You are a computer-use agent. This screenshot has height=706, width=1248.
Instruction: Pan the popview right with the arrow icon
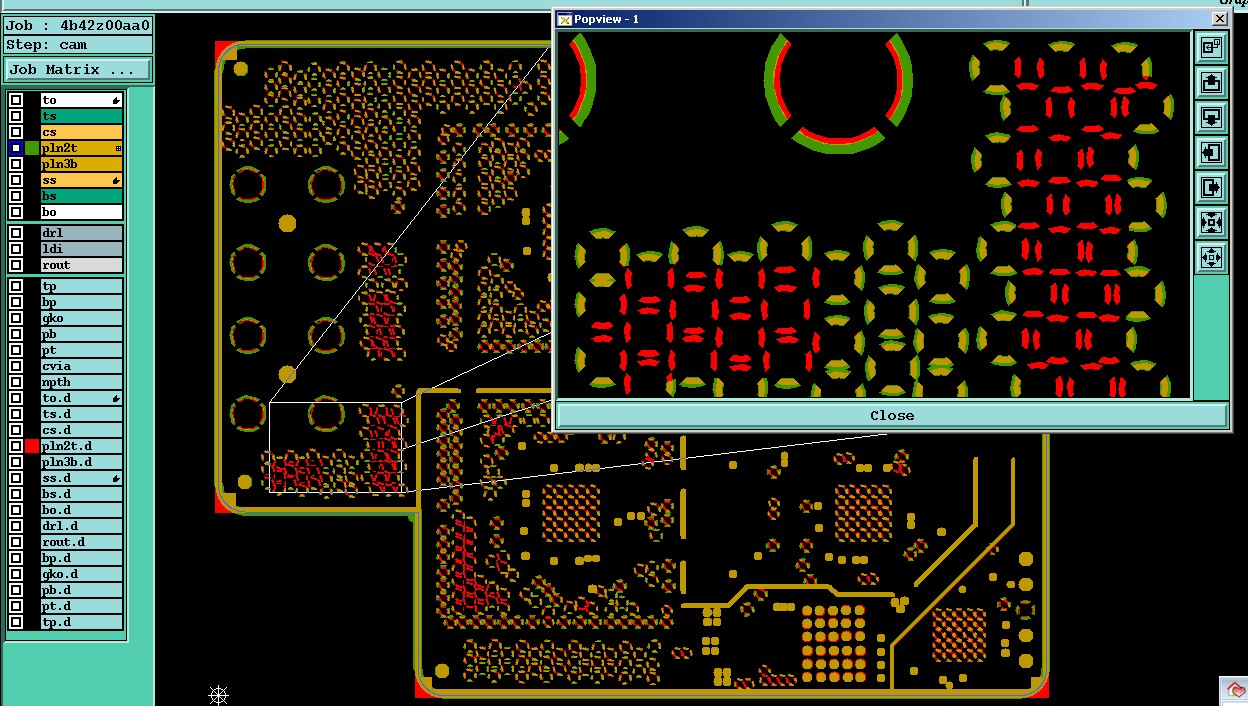tap(1211, 187)
